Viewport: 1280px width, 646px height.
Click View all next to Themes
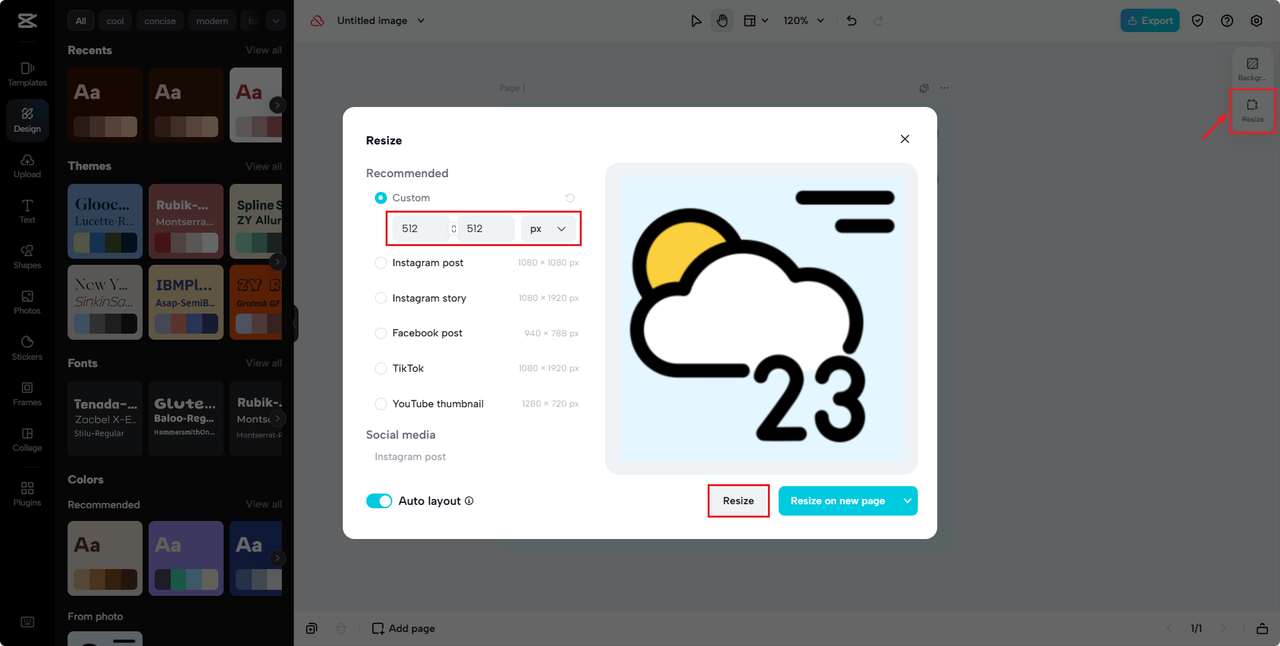[264, 166]
